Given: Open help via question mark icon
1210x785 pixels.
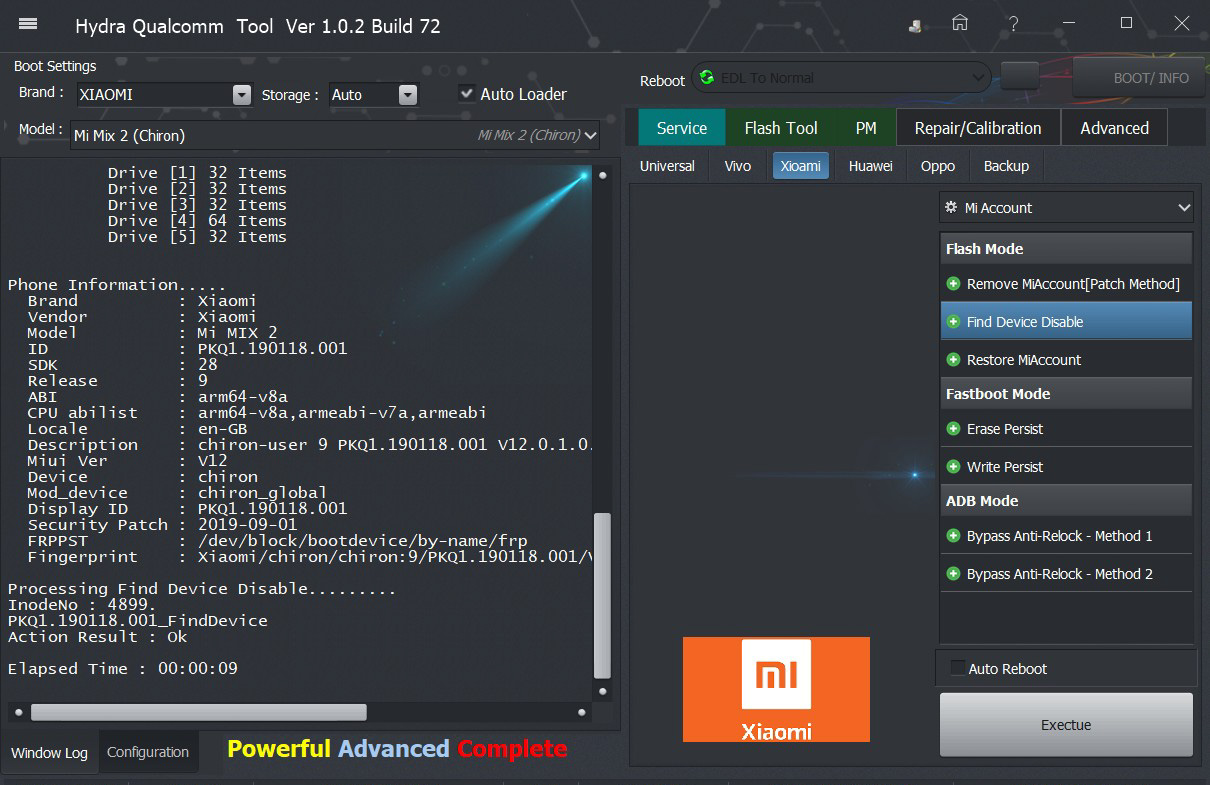Looking at the screenshot, I should tap(1014, 24).
